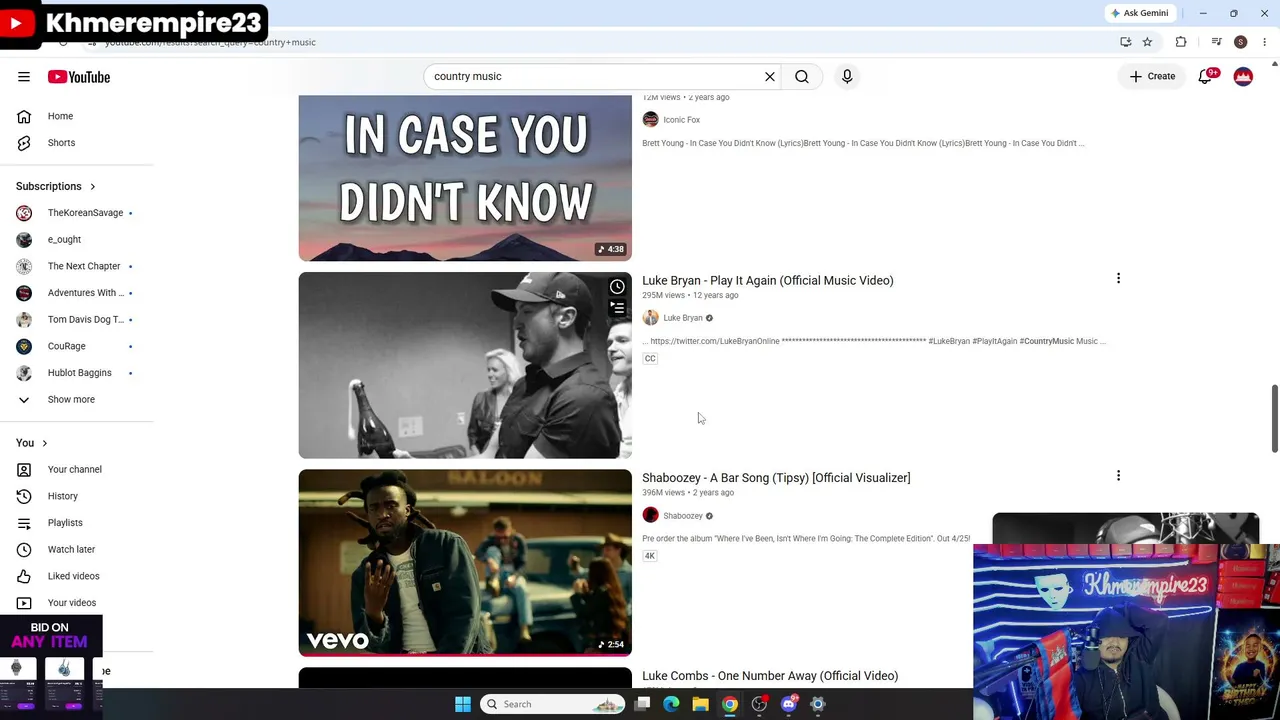Screen dimensions: 1280x720
Task: Go to the YouTube home logo
Action: click(78, 77)
